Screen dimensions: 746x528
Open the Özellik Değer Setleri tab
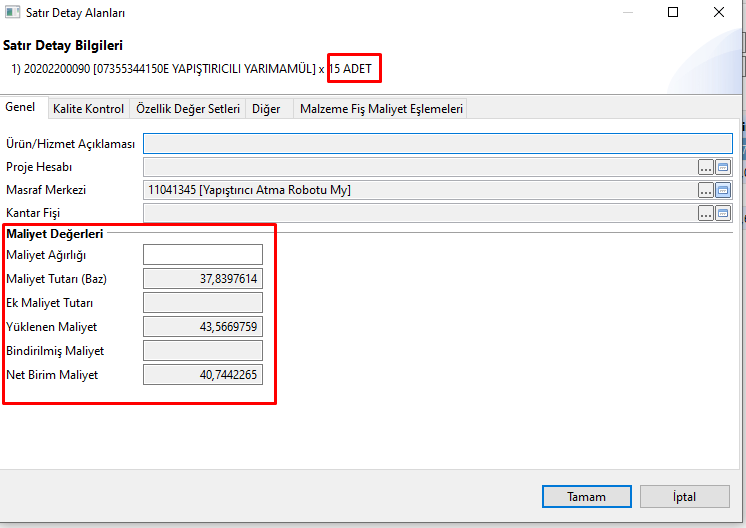[187, 108]
